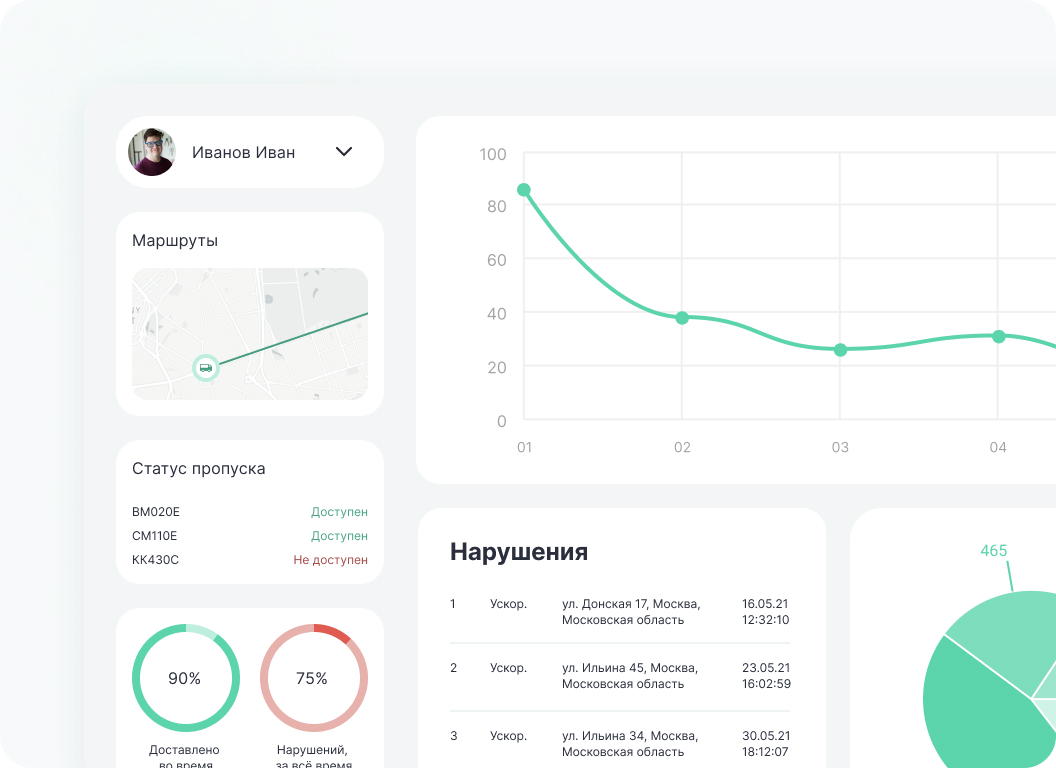
Task: Click the Не доступен status
Action: [x=331, y=560]
